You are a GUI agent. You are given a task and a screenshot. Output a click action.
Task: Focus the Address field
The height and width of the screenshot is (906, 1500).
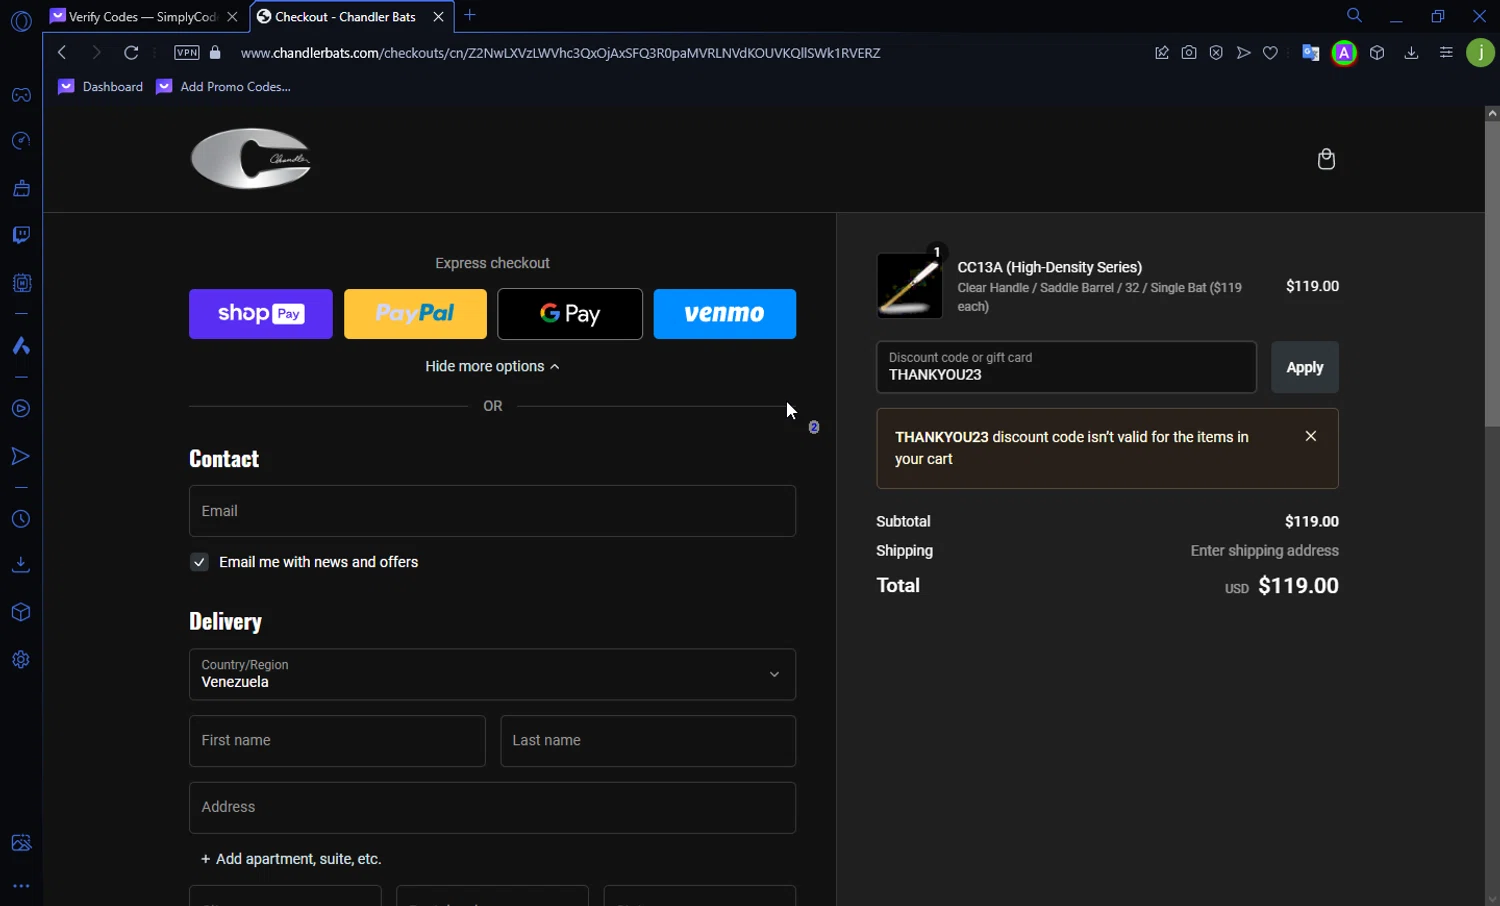pyautogui.click(x=492, y=808)
